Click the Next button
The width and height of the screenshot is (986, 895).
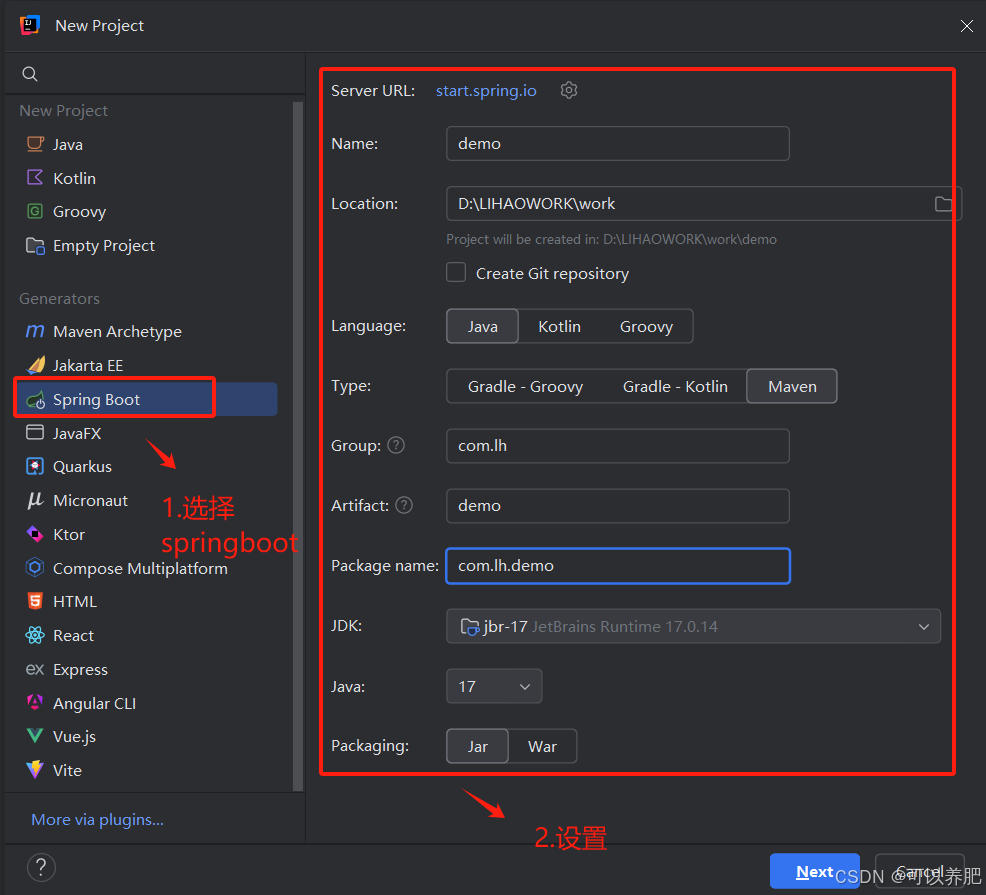click(x=814, y=871)
